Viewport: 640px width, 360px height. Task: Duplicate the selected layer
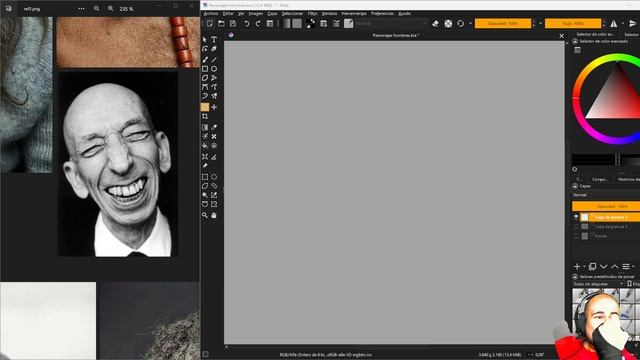[592, 267]
